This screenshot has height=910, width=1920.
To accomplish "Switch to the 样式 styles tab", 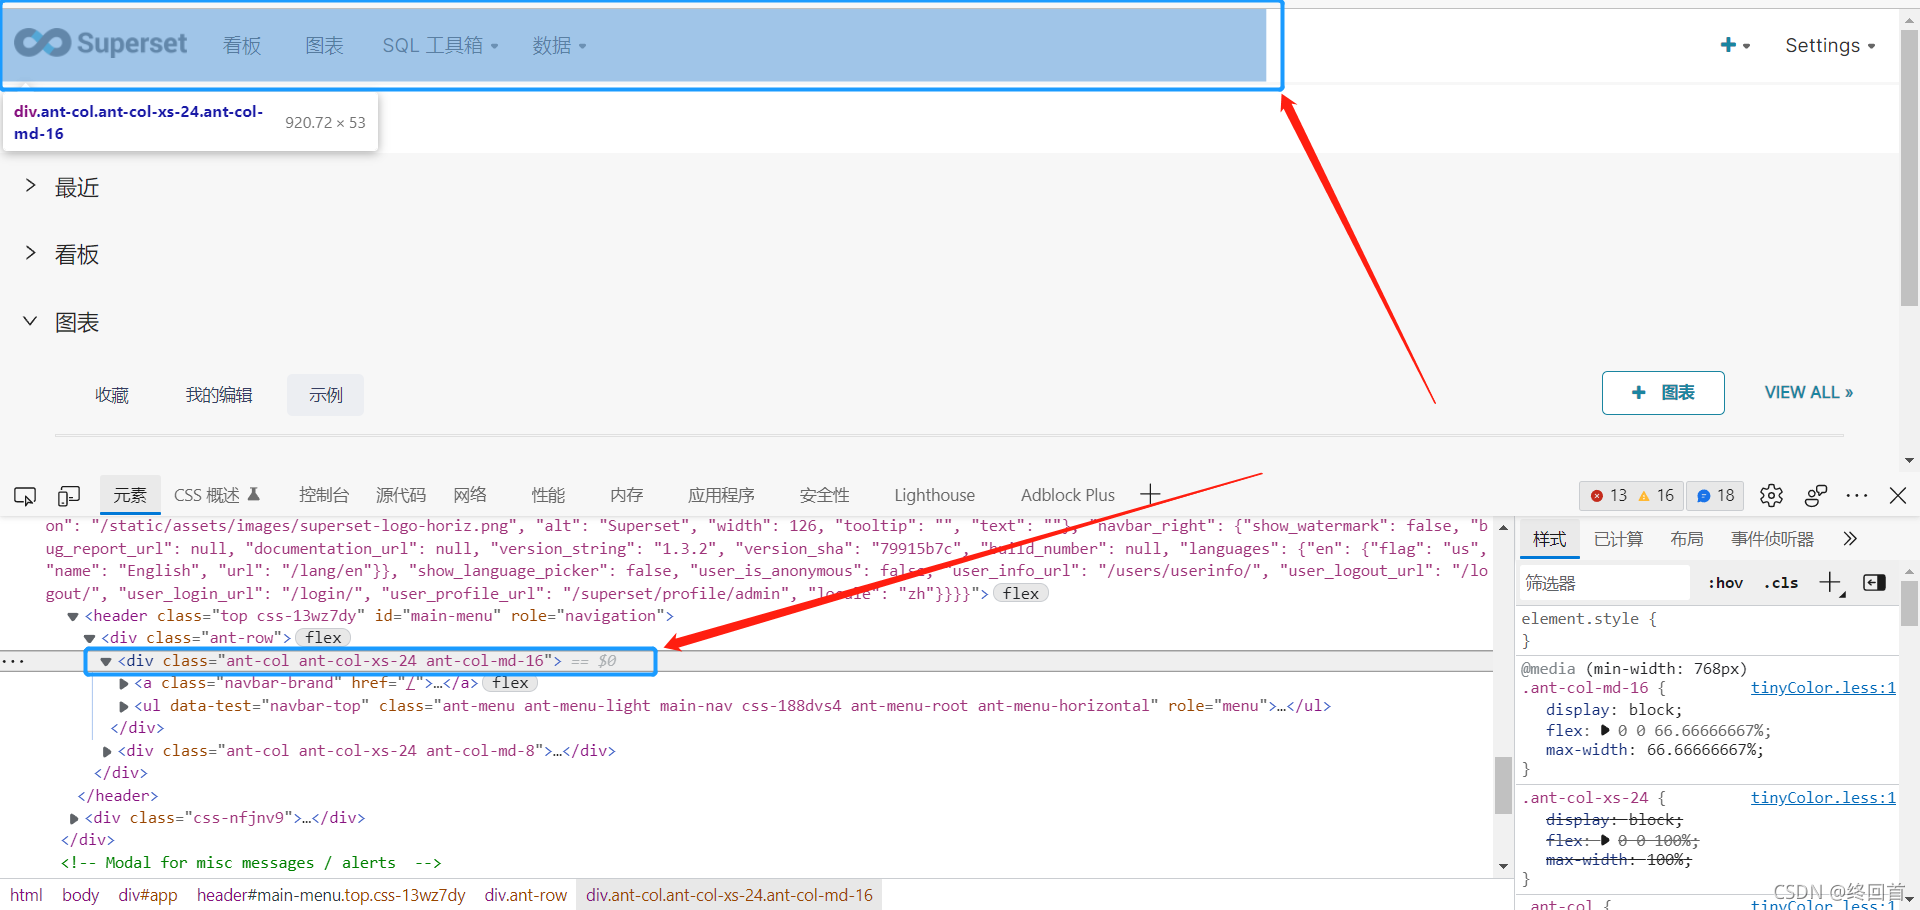I will (1549, 539).
